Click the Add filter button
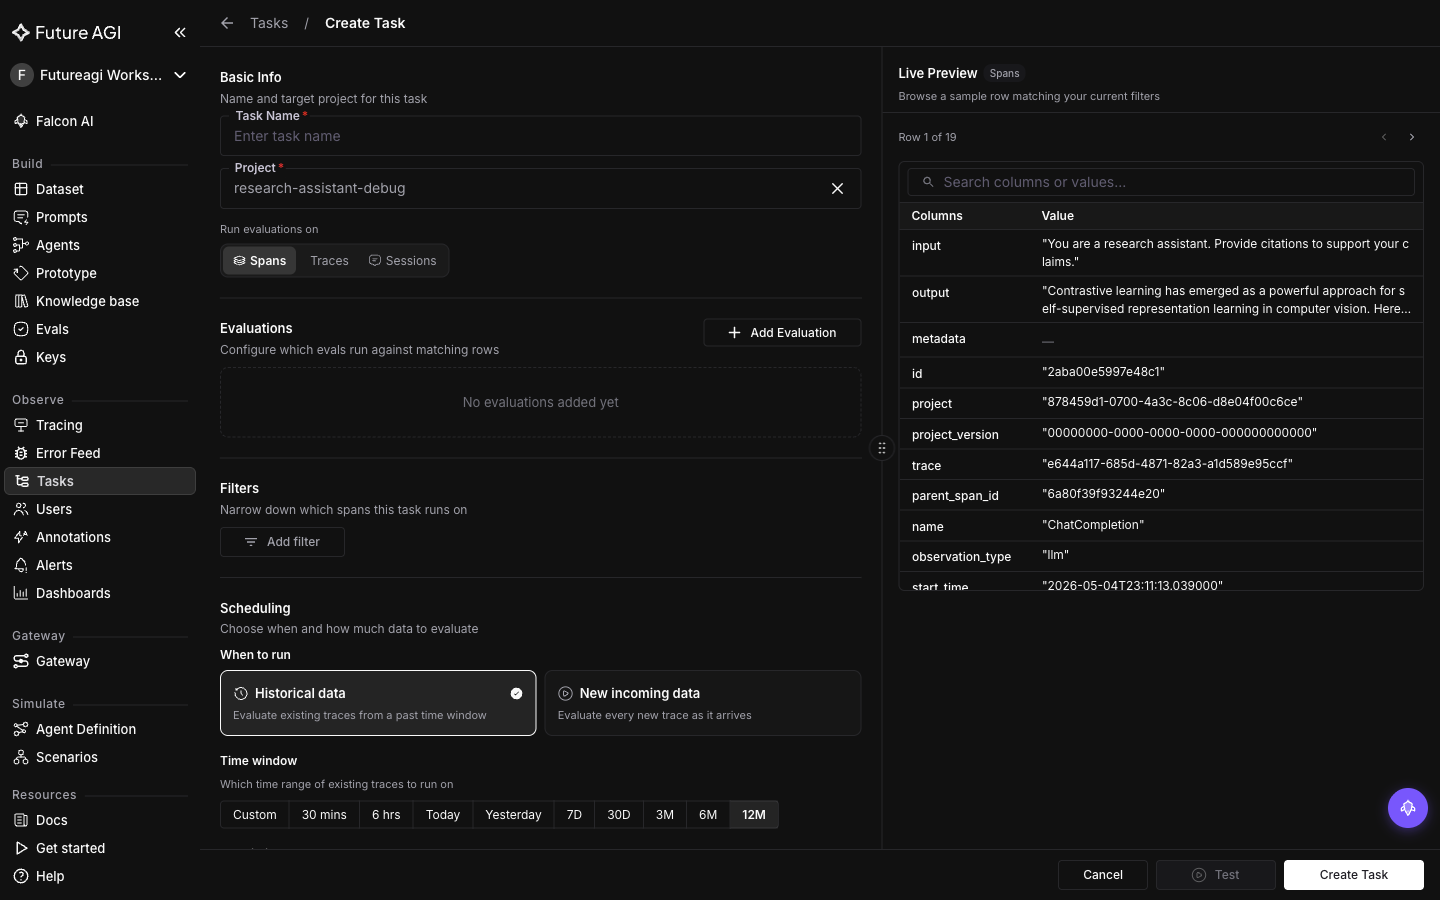 (x=282, y=542)
